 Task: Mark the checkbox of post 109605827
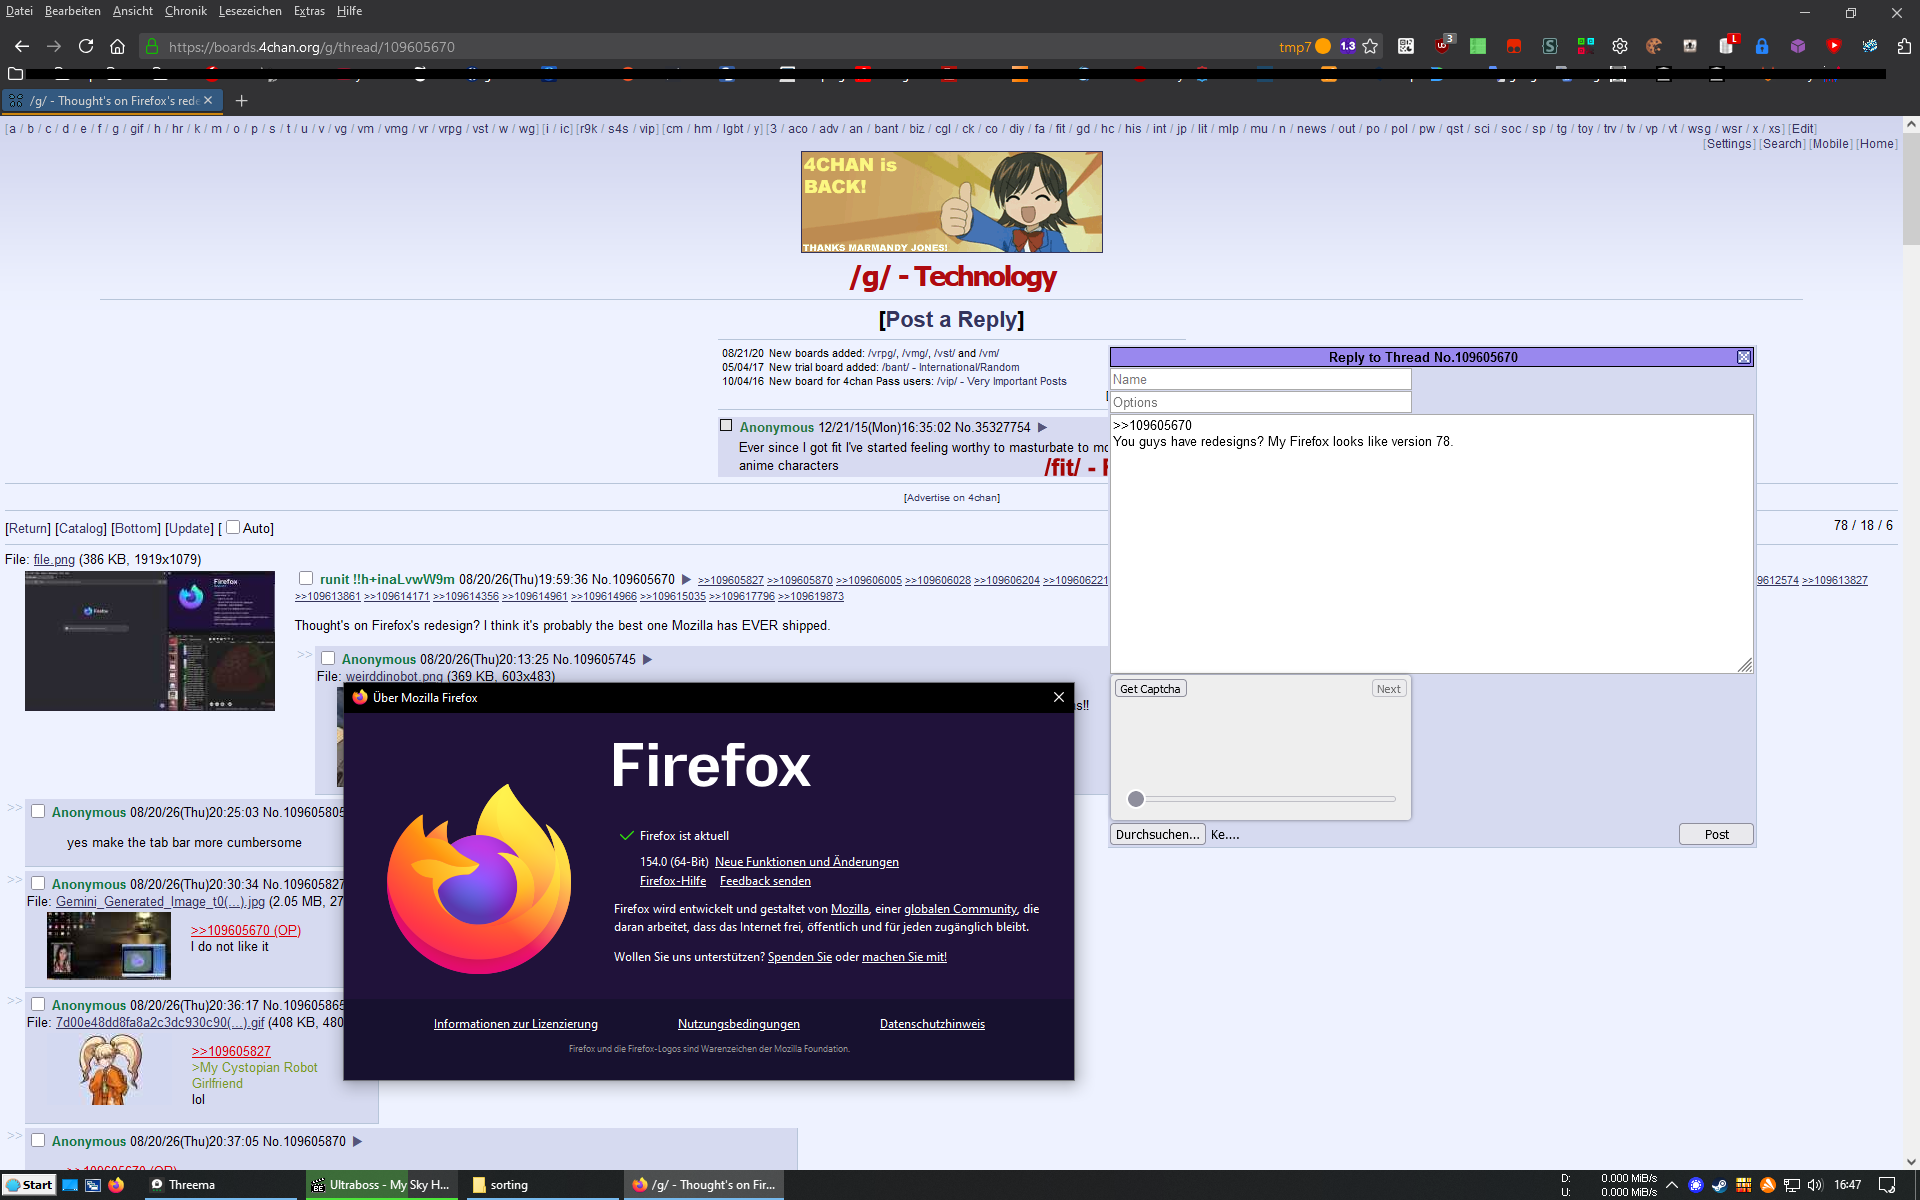(37, 883)
